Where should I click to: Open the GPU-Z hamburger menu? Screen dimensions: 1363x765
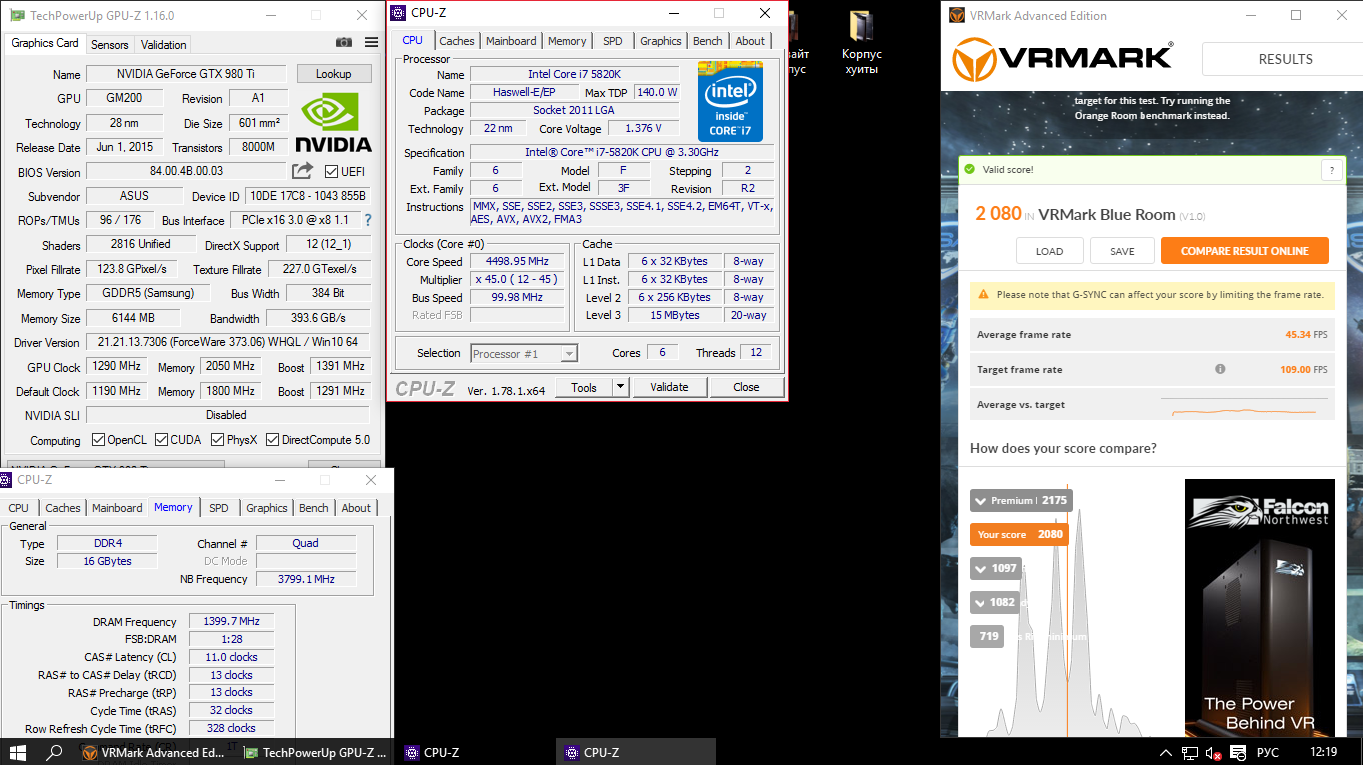pyautogui.click(x=372, y=42)
